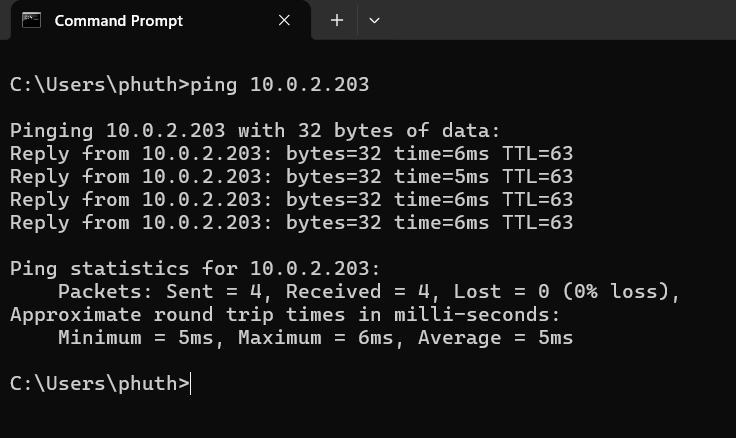Click the reply line showing time=5ms
736x438 pixels.
tap(291, 177)
